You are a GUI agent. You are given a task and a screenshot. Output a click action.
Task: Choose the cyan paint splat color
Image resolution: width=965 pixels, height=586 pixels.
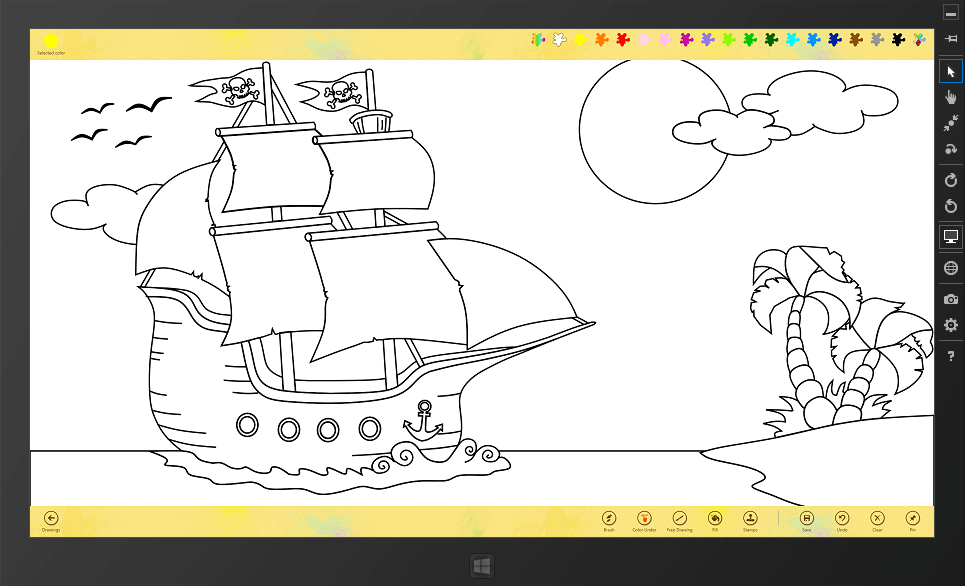coord(792,40)
